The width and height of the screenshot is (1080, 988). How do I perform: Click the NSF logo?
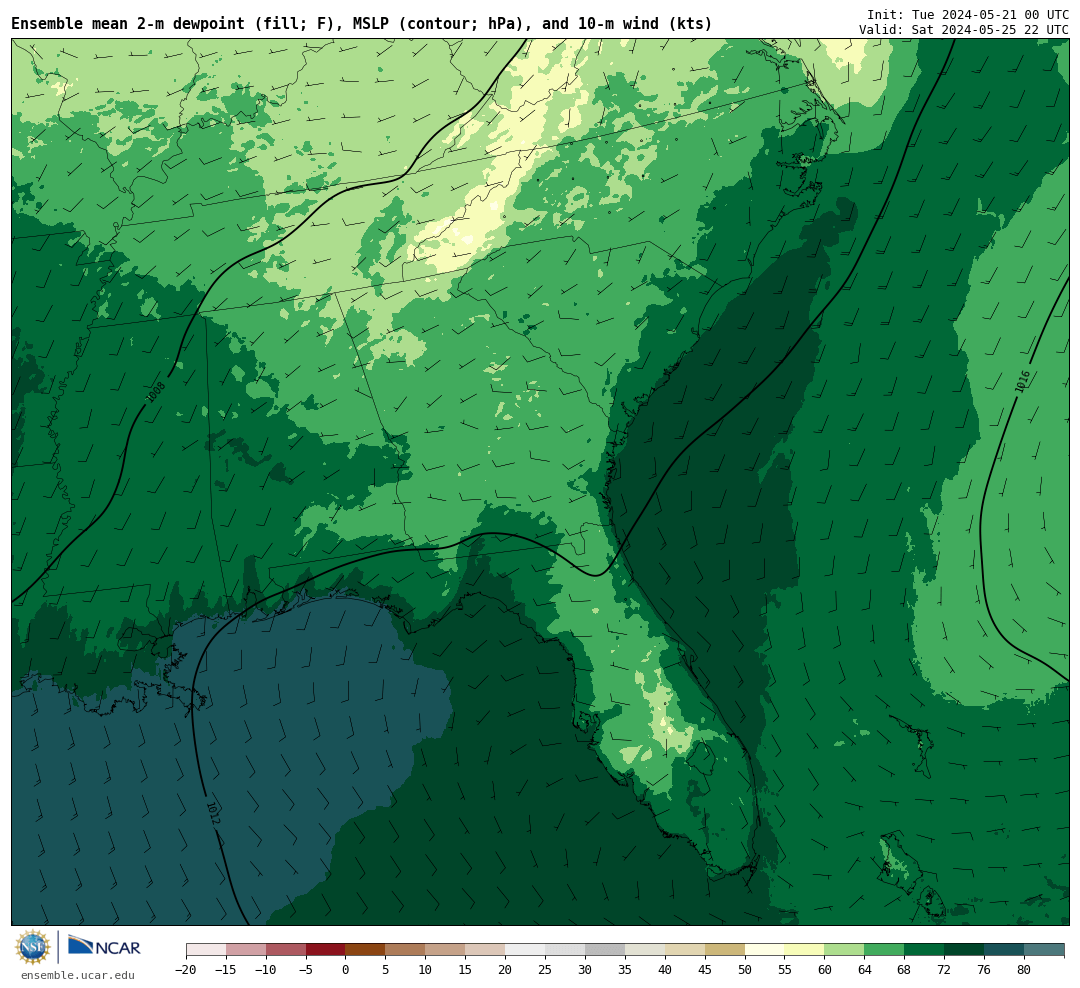(x=33, y=947)
